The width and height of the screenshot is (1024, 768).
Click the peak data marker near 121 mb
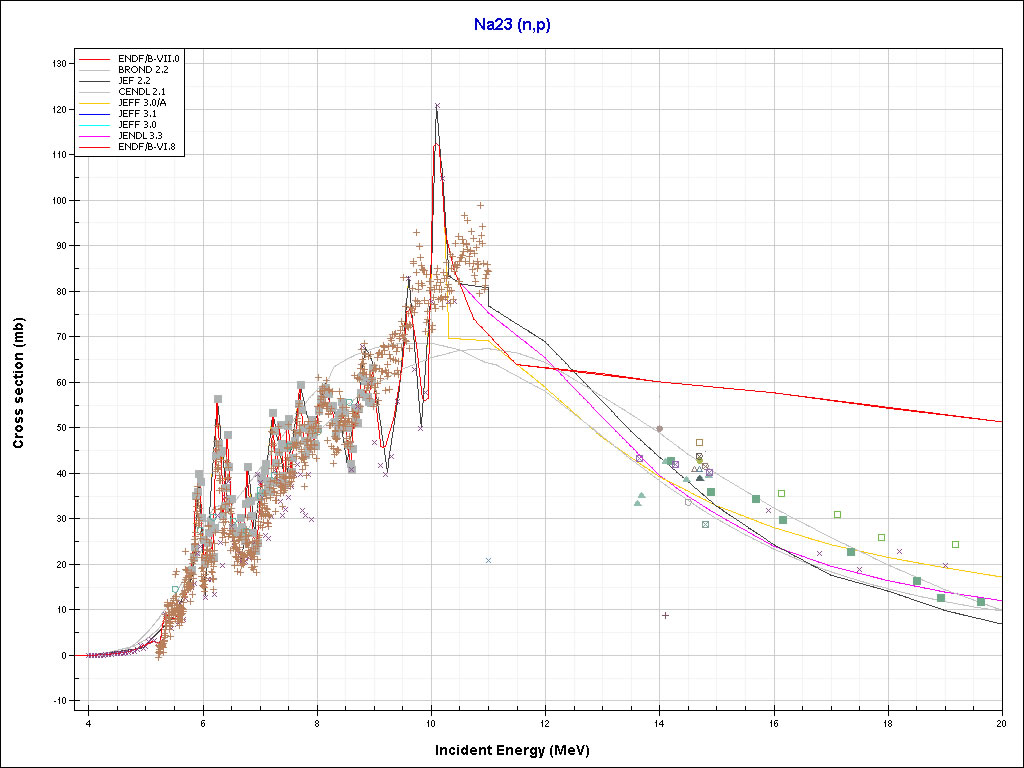(437, 105)
